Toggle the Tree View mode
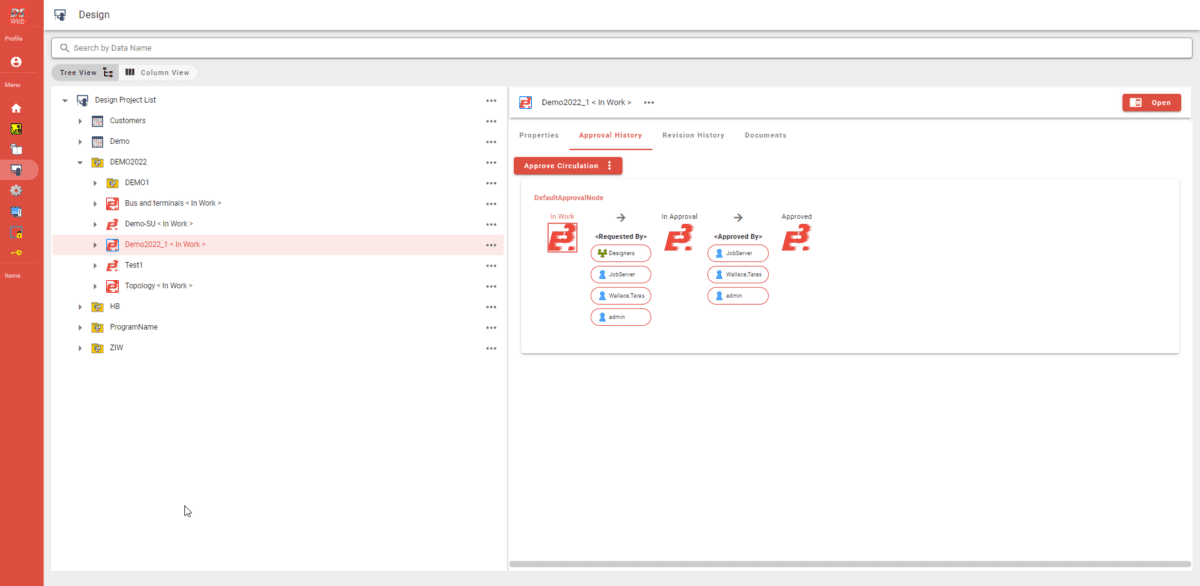The height and width of the screenshot is (586, 1200). tap(85, 71)
